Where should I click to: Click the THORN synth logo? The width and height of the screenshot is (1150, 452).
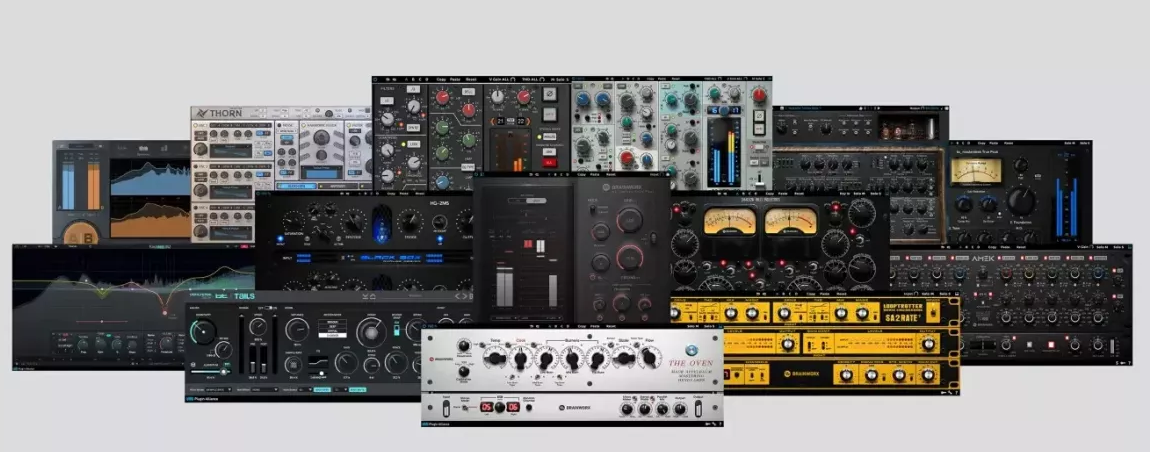pos(219,113)
